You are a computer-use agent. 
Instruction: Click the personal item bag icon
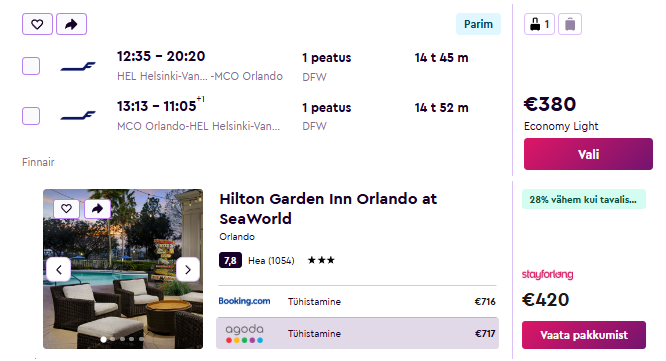[539, 24]
